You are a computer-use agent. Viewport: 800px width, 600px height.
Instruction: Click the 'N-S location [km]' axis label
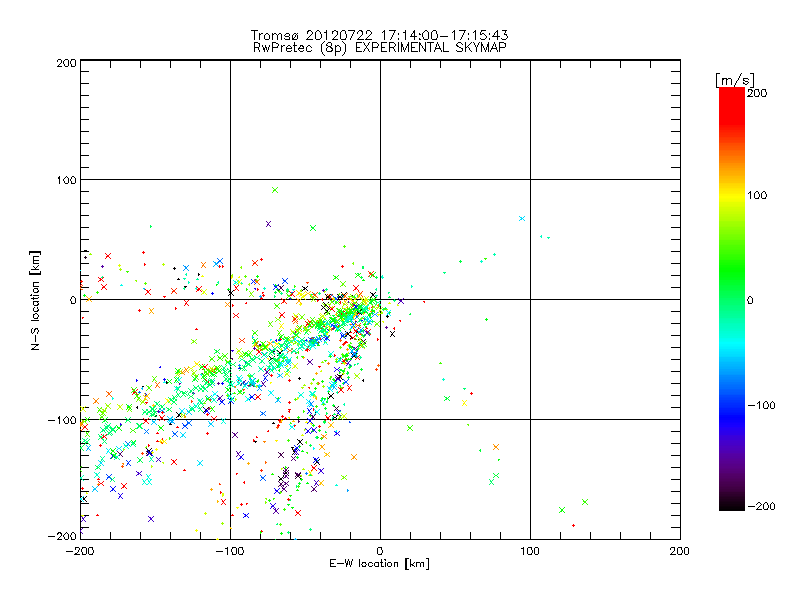point(35,301)
